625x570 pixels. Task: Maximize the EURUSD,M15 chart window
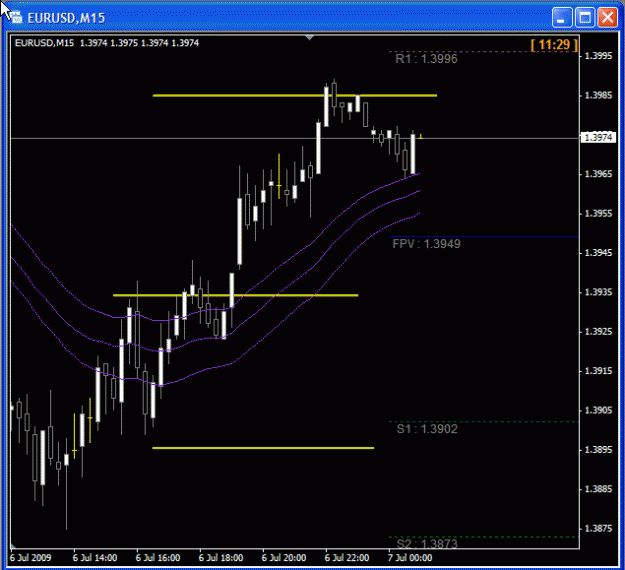[585, 18]
